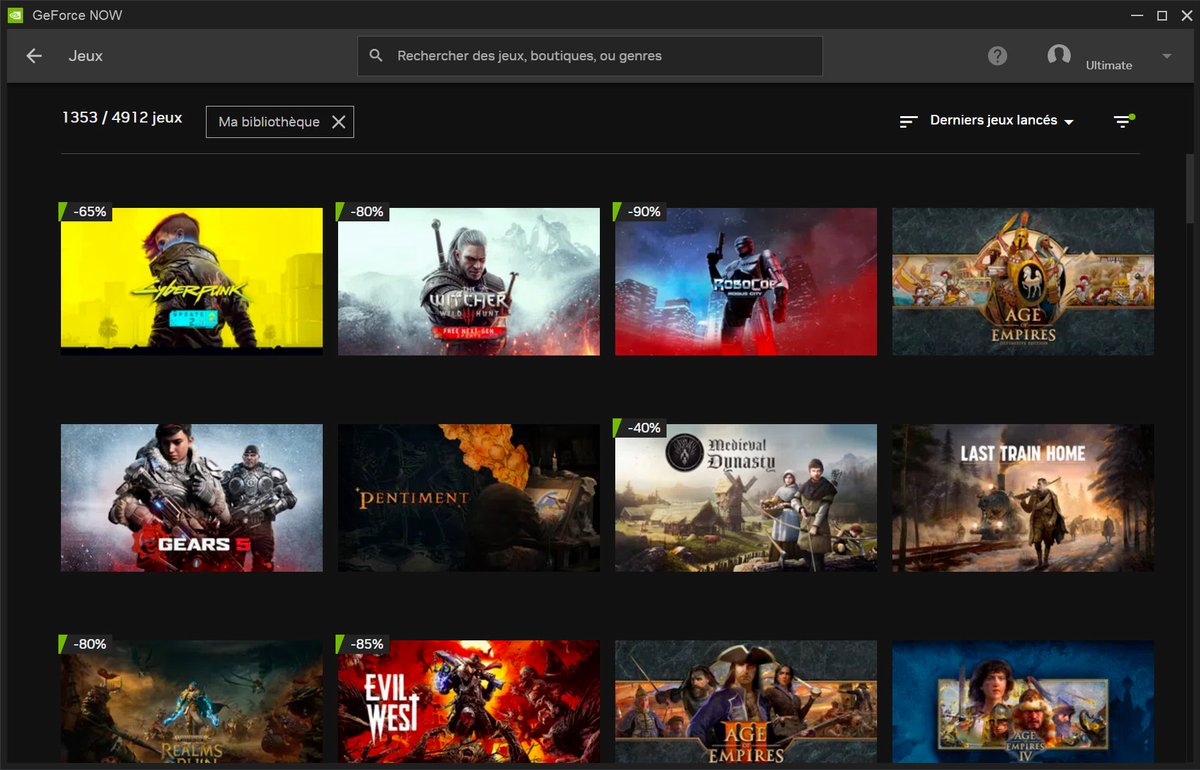Click the 1353 / 4912 jeux counter
This screenshot has width=1200, height=770.
[122, 117]
